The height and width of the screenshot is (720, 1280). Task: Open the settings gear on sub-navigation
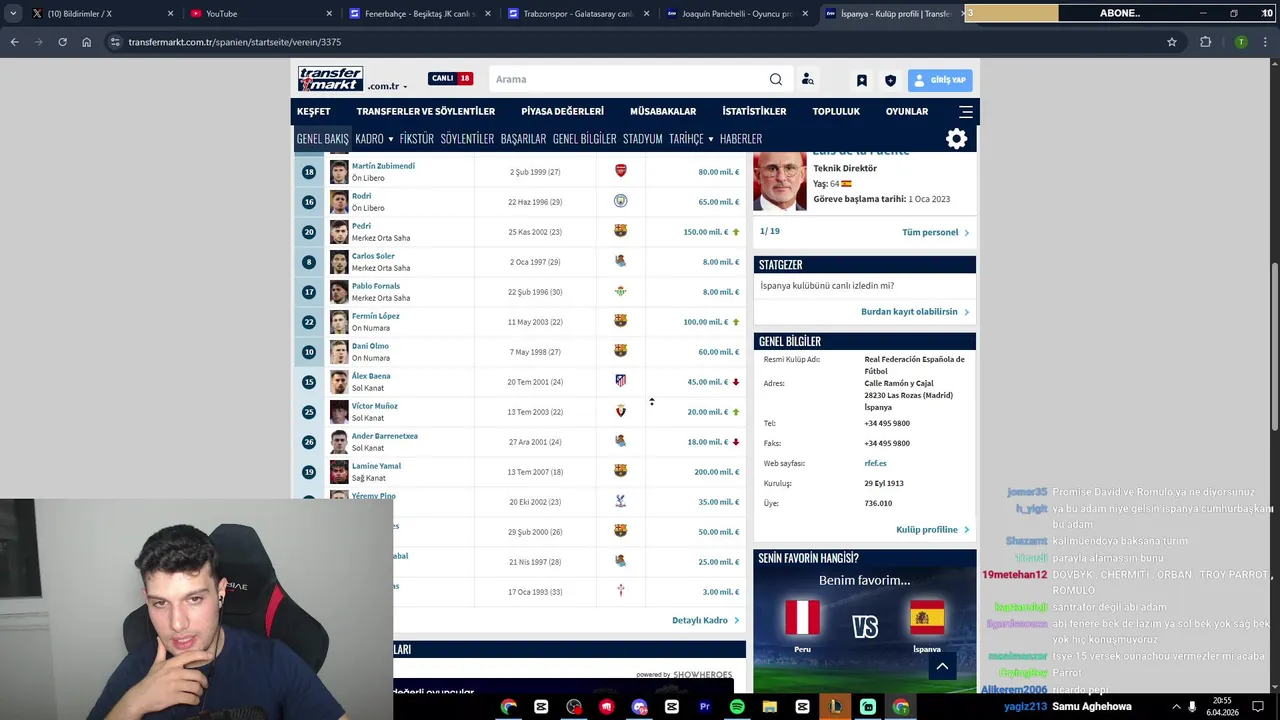957,139
